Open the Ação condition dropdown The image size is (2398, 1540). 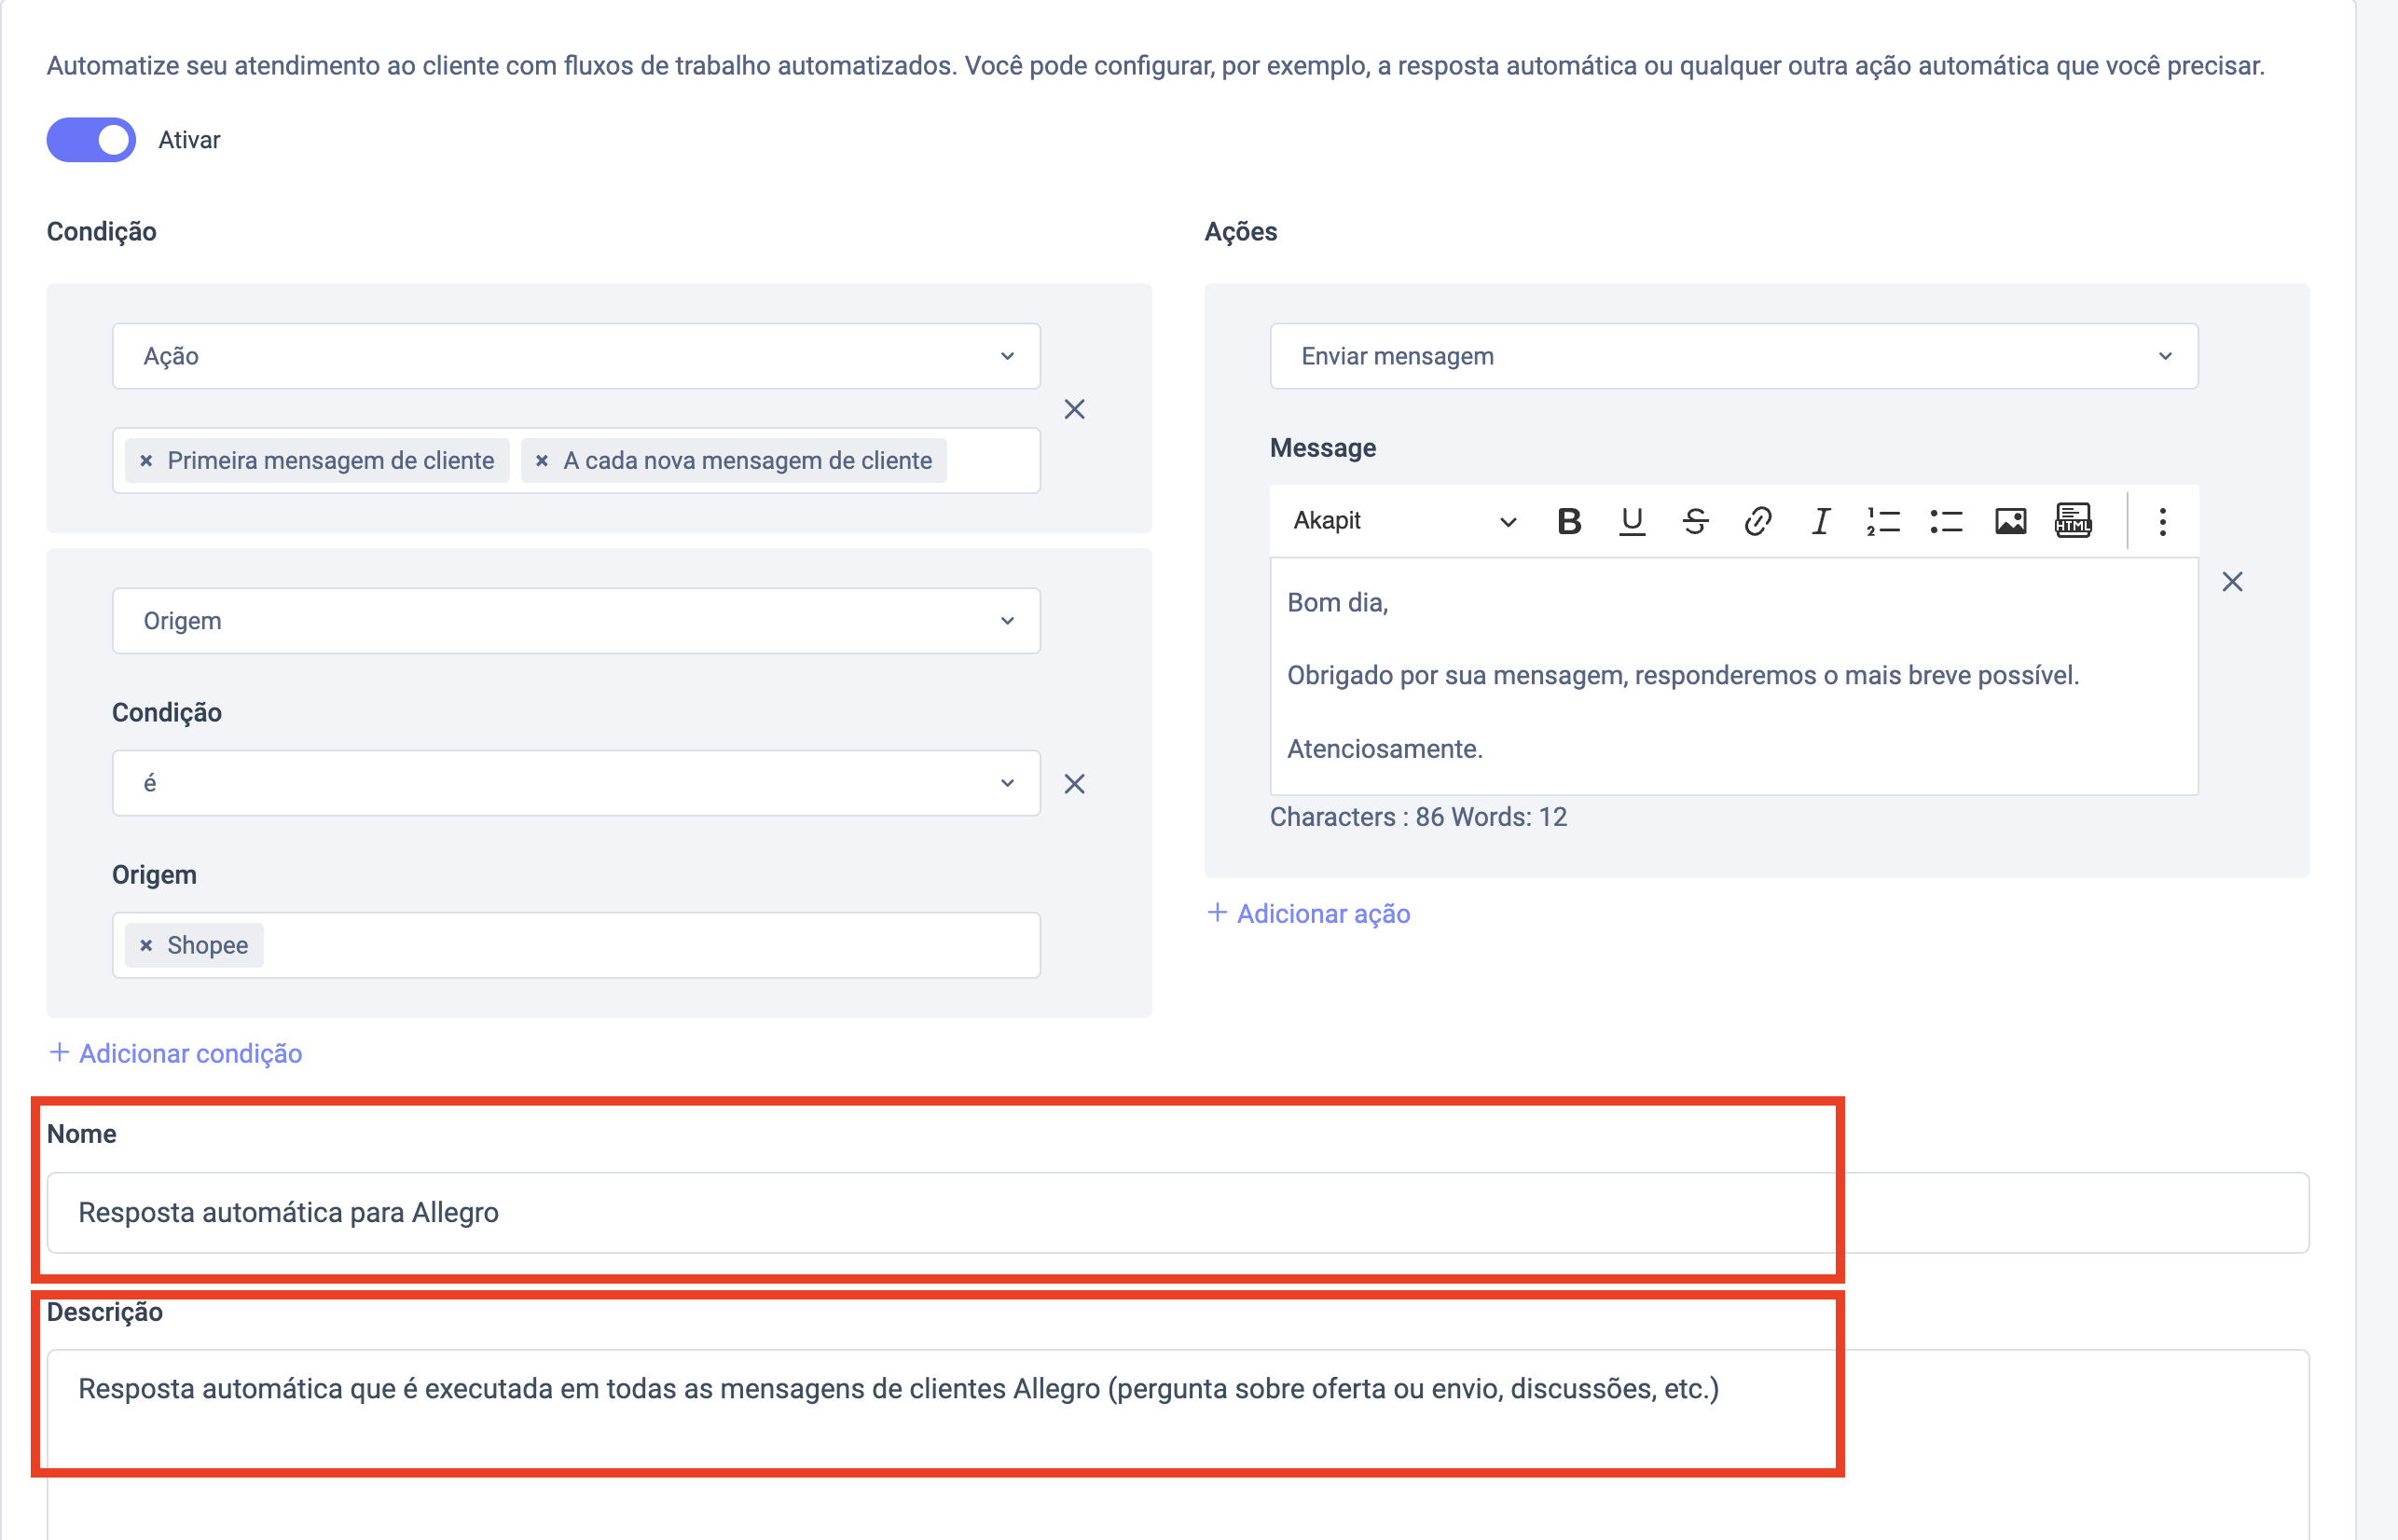click(576, 356)
